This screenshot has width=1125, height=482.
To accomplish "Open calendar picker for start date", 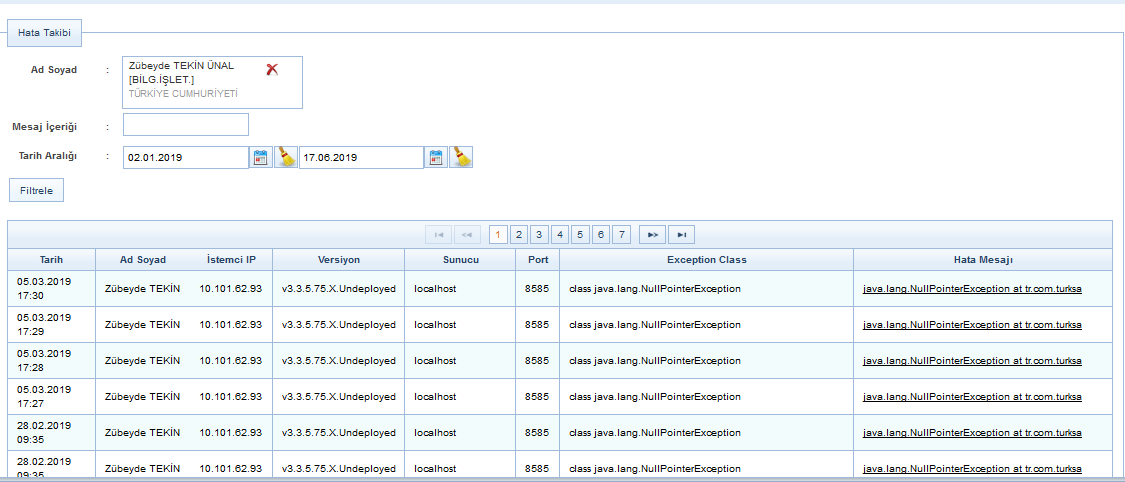I will [261, 157].
